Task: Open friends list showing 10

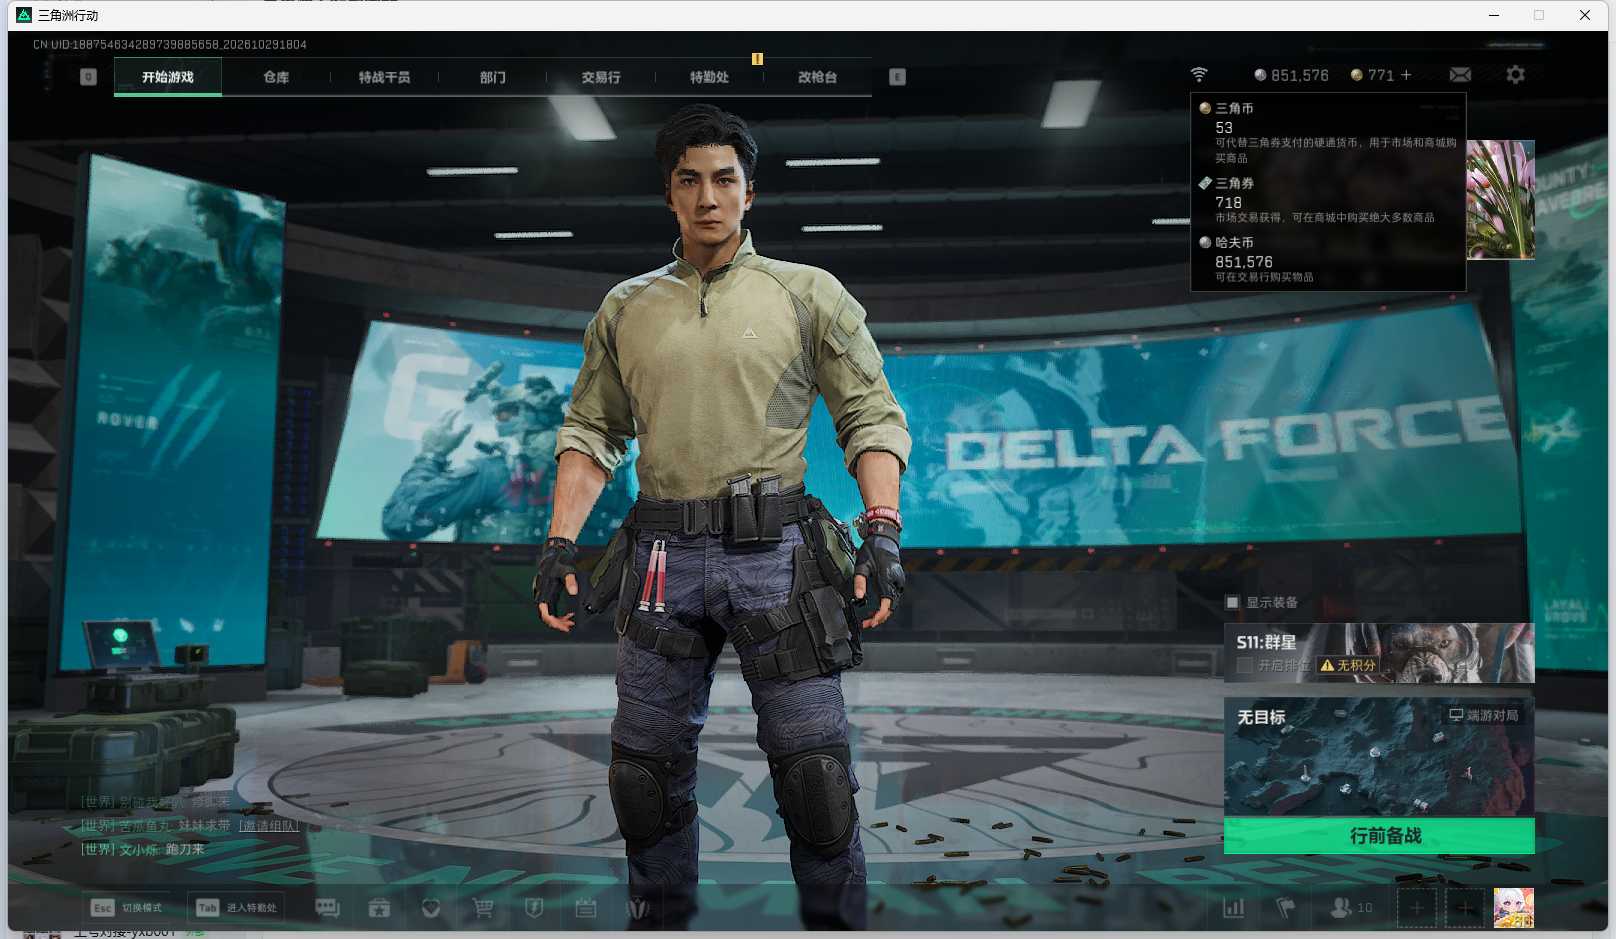Action: pyautogui.click(x=1352, y=908)
